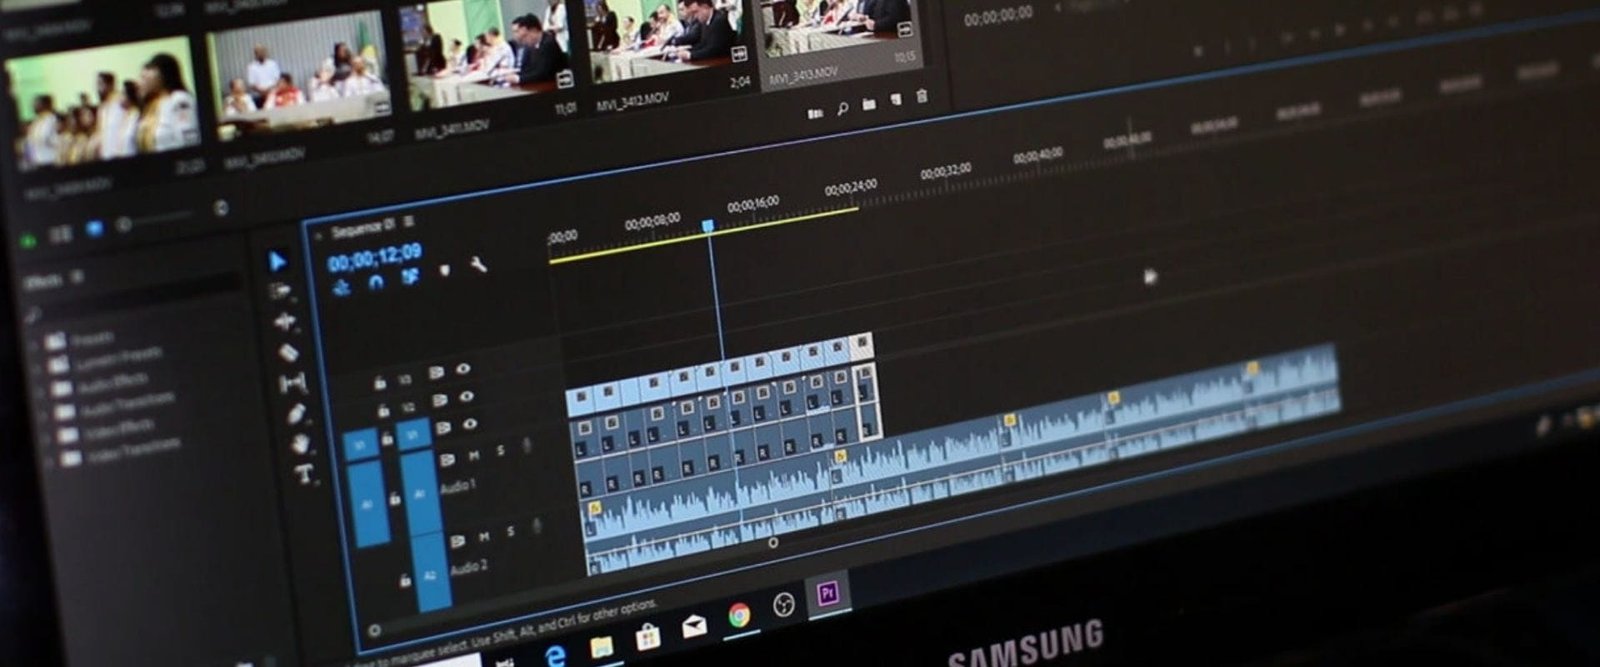Open timeline wrench display settings
1600x667 pixels.
478,265
